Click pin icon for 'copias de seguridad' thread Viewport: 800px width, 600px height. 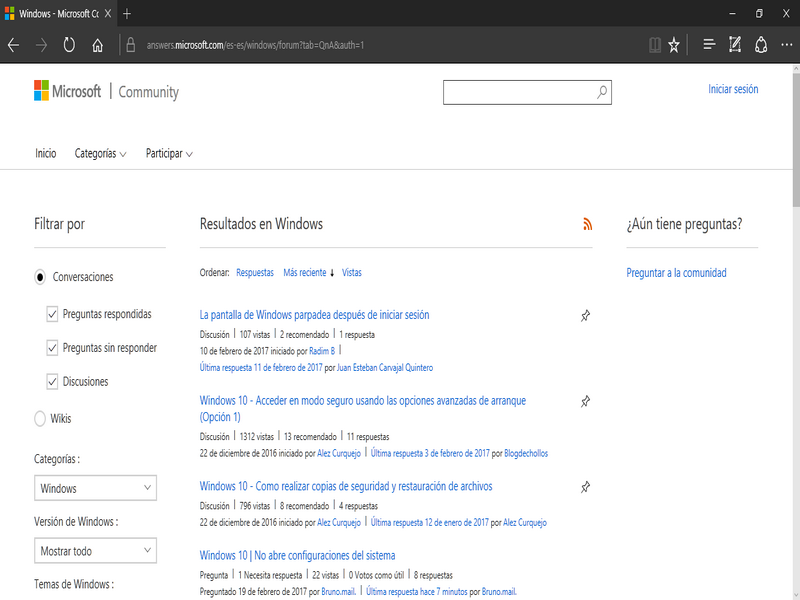tap(585, 487)
